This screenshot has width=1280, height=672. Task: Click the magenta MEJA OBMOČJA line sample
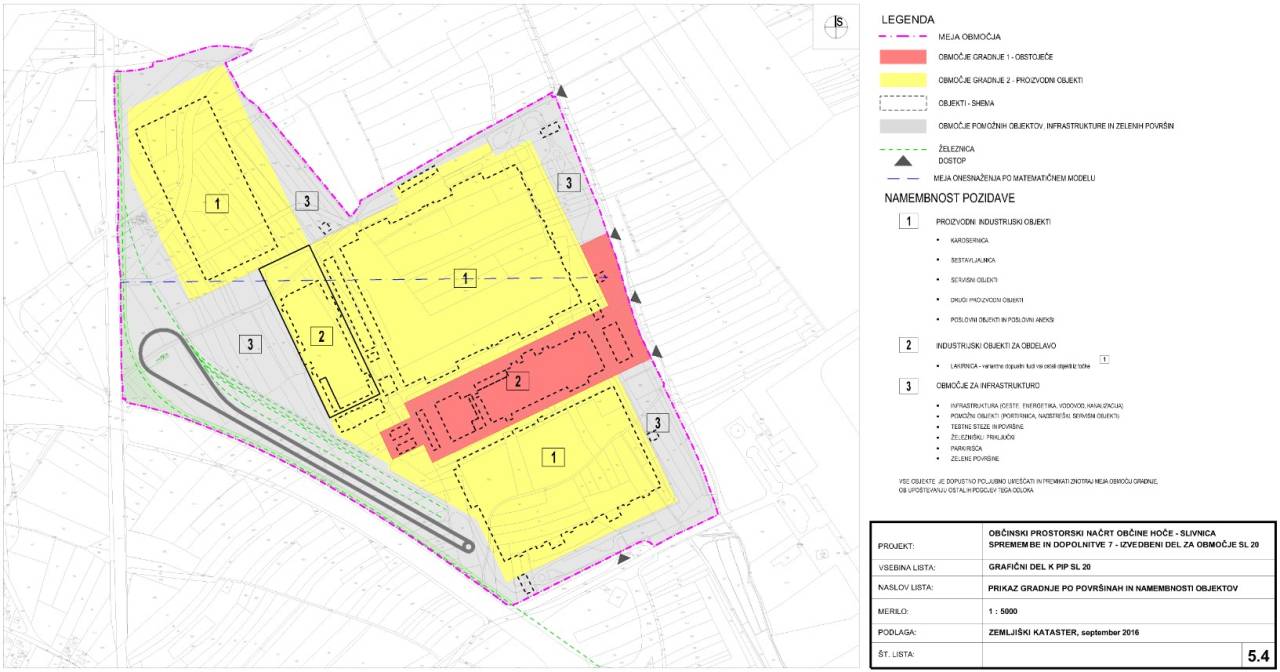pyautogui.click(x=905, y=37)
